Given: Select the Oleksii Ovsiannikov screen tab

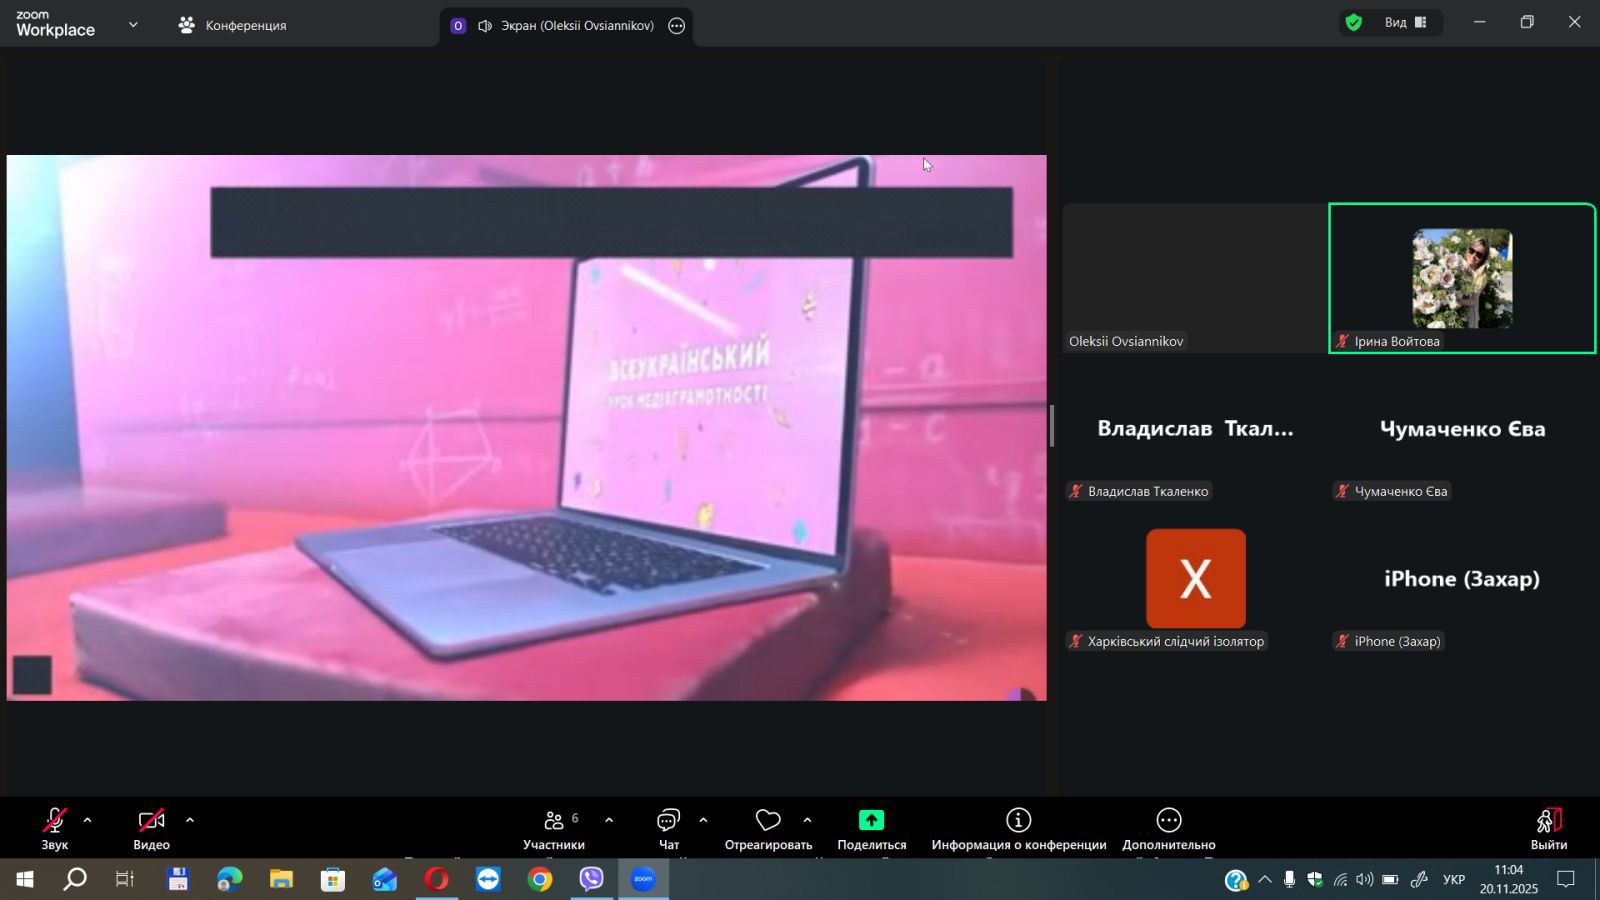Looking at the screenshot, I should (565, 26).
